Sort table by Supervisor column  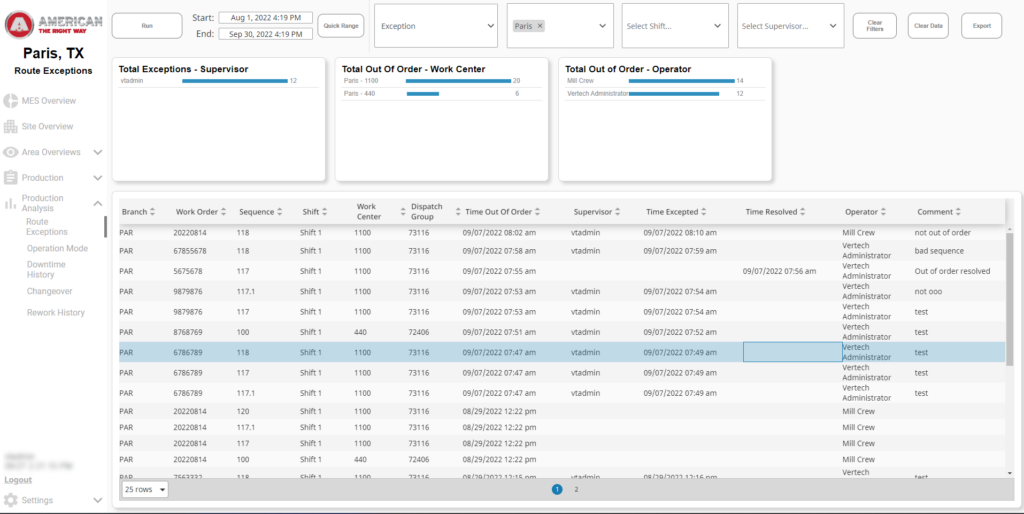coord(617,212)
